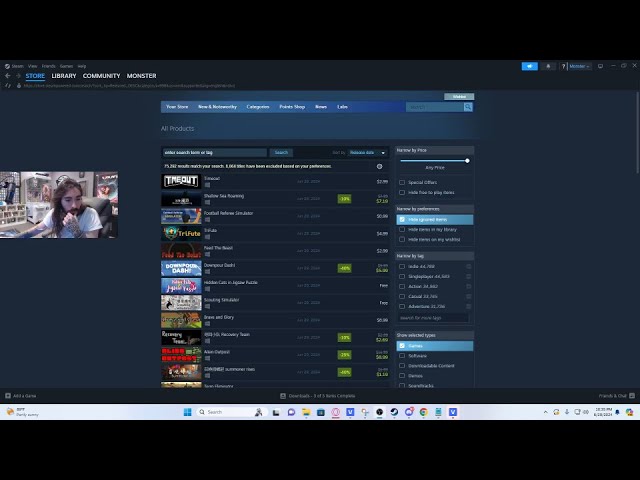Switch to the LIBRARY tab
Image resolution: width=640 pixels, height=480 pixels.
pos(64,76)
